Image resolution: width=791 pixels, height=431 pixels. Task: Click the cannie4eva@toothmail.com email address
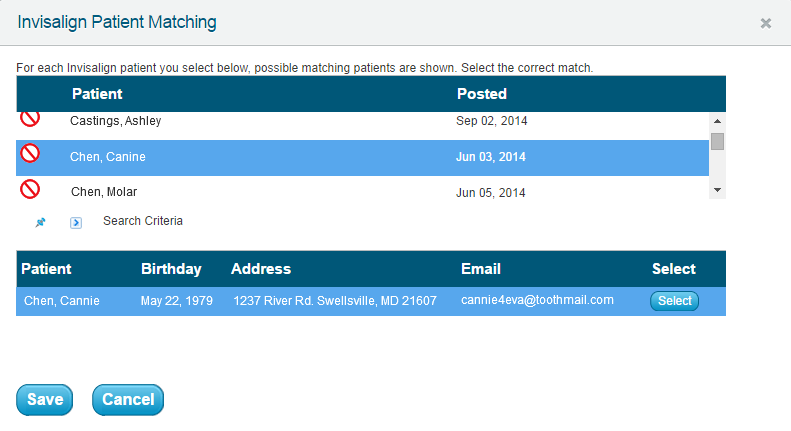point(537,300)
